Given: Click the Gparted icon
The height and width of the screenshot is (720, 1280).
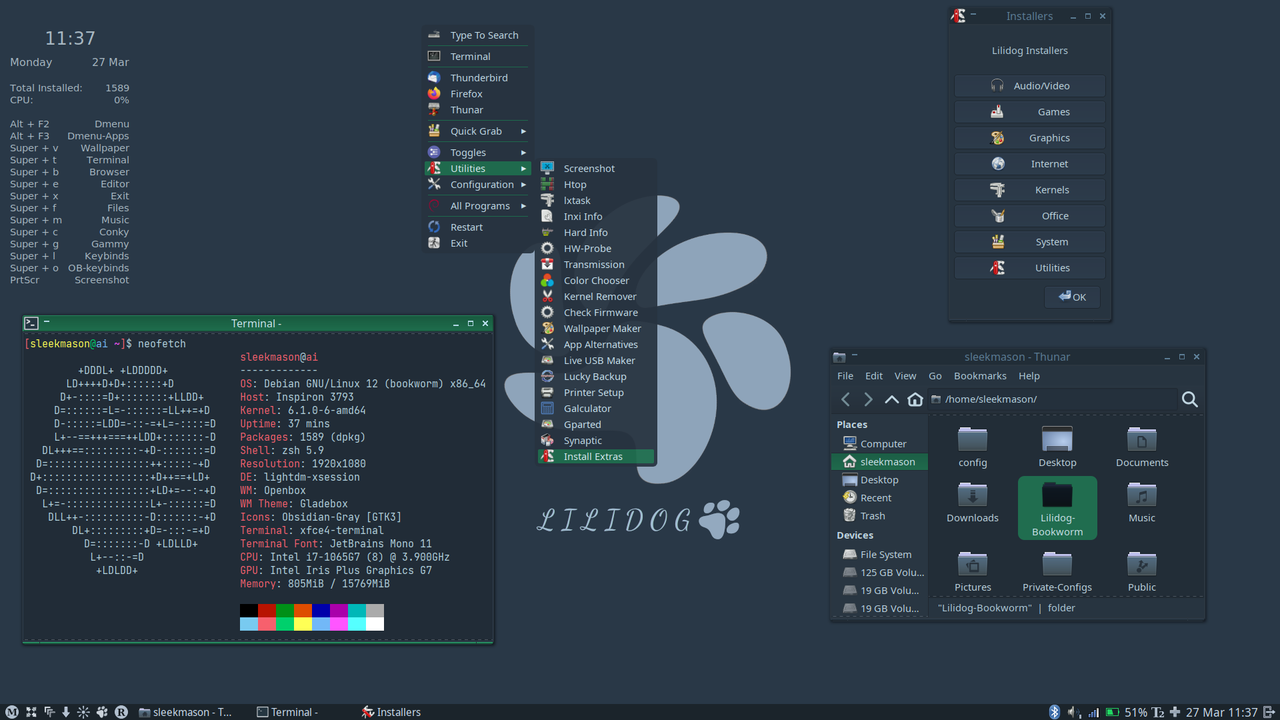Looking at the screenshot, I should [x=547, y=424].
